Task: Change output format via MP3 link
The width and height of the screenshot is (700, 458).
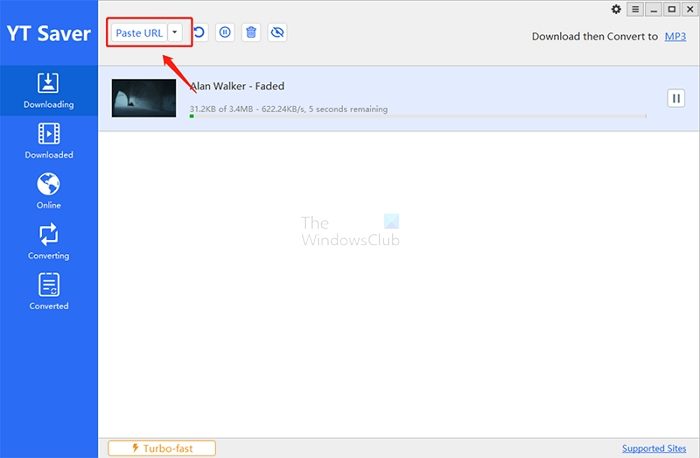Action: coord(675,36)
